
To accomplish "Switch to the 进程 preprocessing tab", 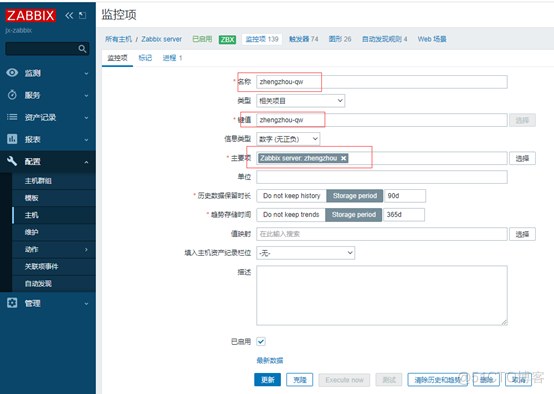I will (x=172, y=58).
